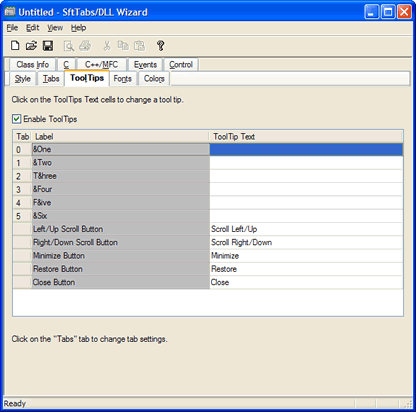Uncheck the Enable ToolTips checkbox

tap(16, 119)
